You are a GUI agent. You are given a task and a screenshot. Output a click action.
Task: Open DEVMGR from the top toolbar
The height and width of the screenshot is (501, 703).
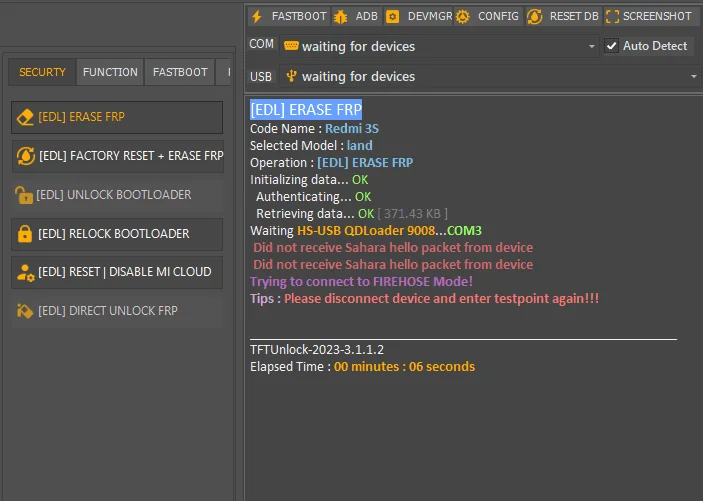(418, 17)
